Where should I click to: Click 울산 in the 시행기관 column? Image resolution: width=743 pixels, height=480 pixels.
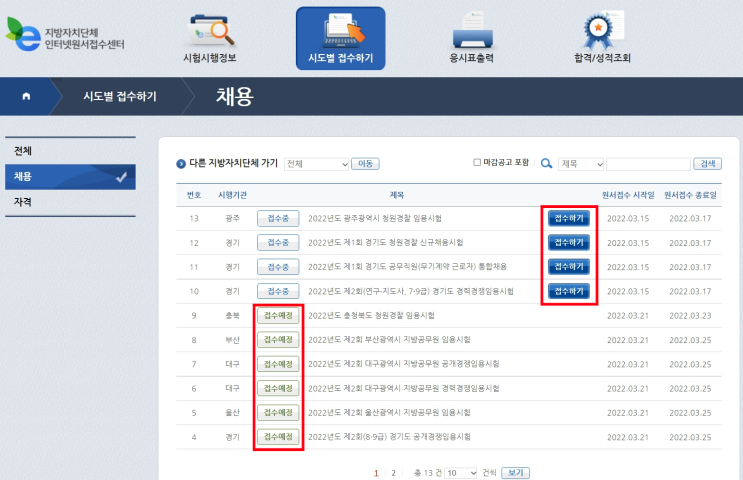pyautogui.click(x=232, y=413)
